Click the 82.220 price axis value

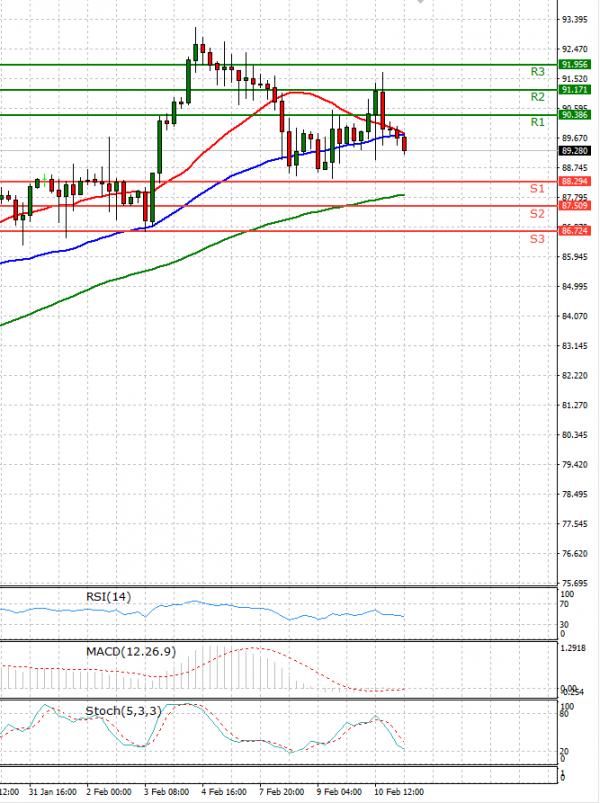[575, 375]
